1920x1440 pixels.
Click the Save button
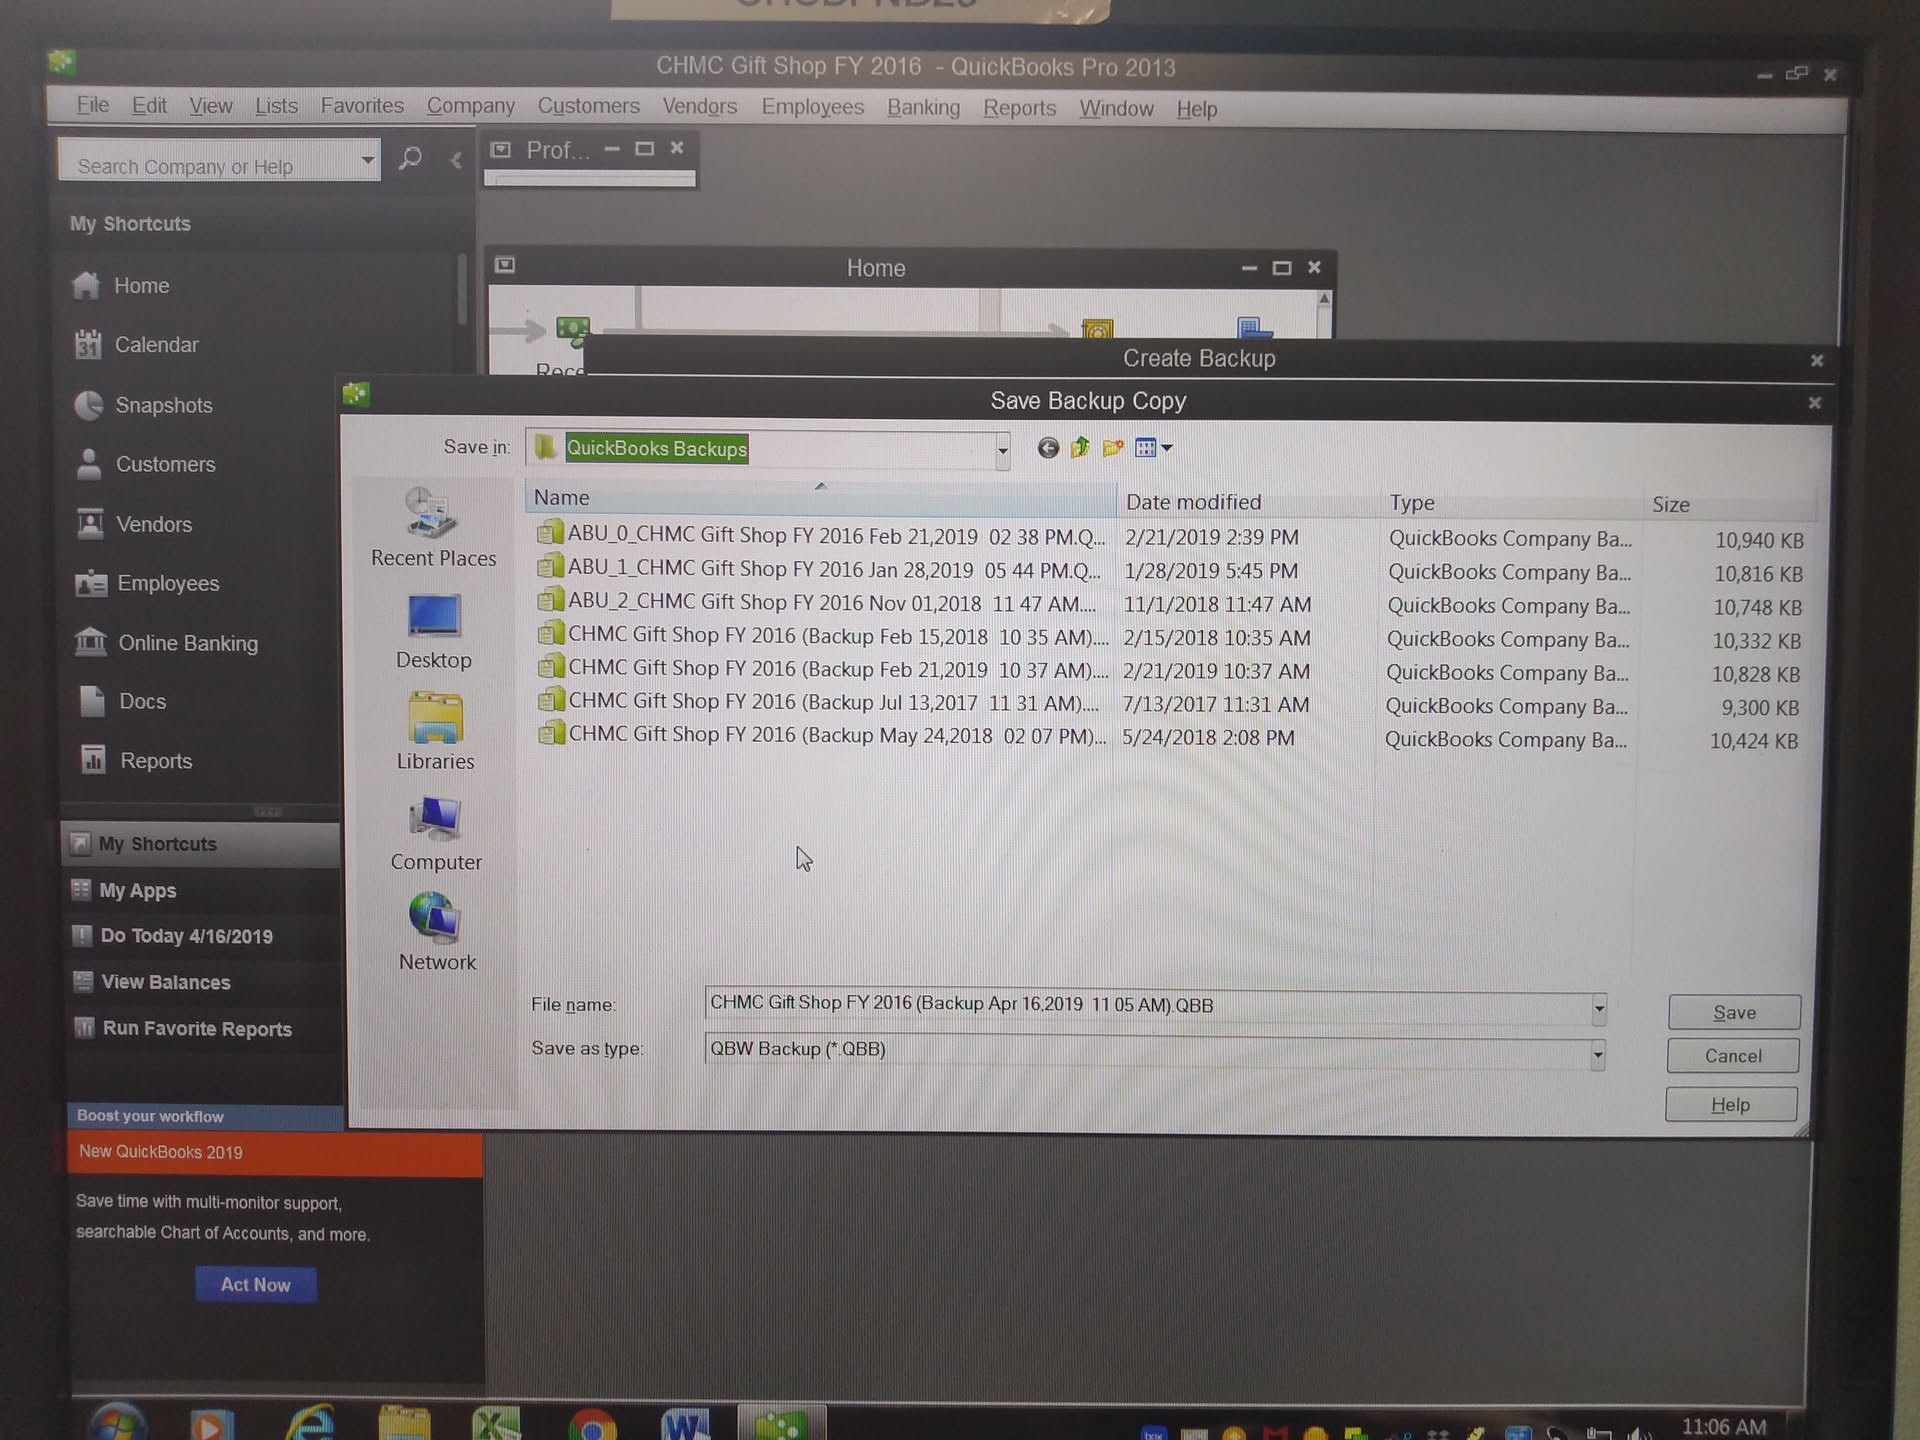pyautogui.click(x=1733, y=1012)
